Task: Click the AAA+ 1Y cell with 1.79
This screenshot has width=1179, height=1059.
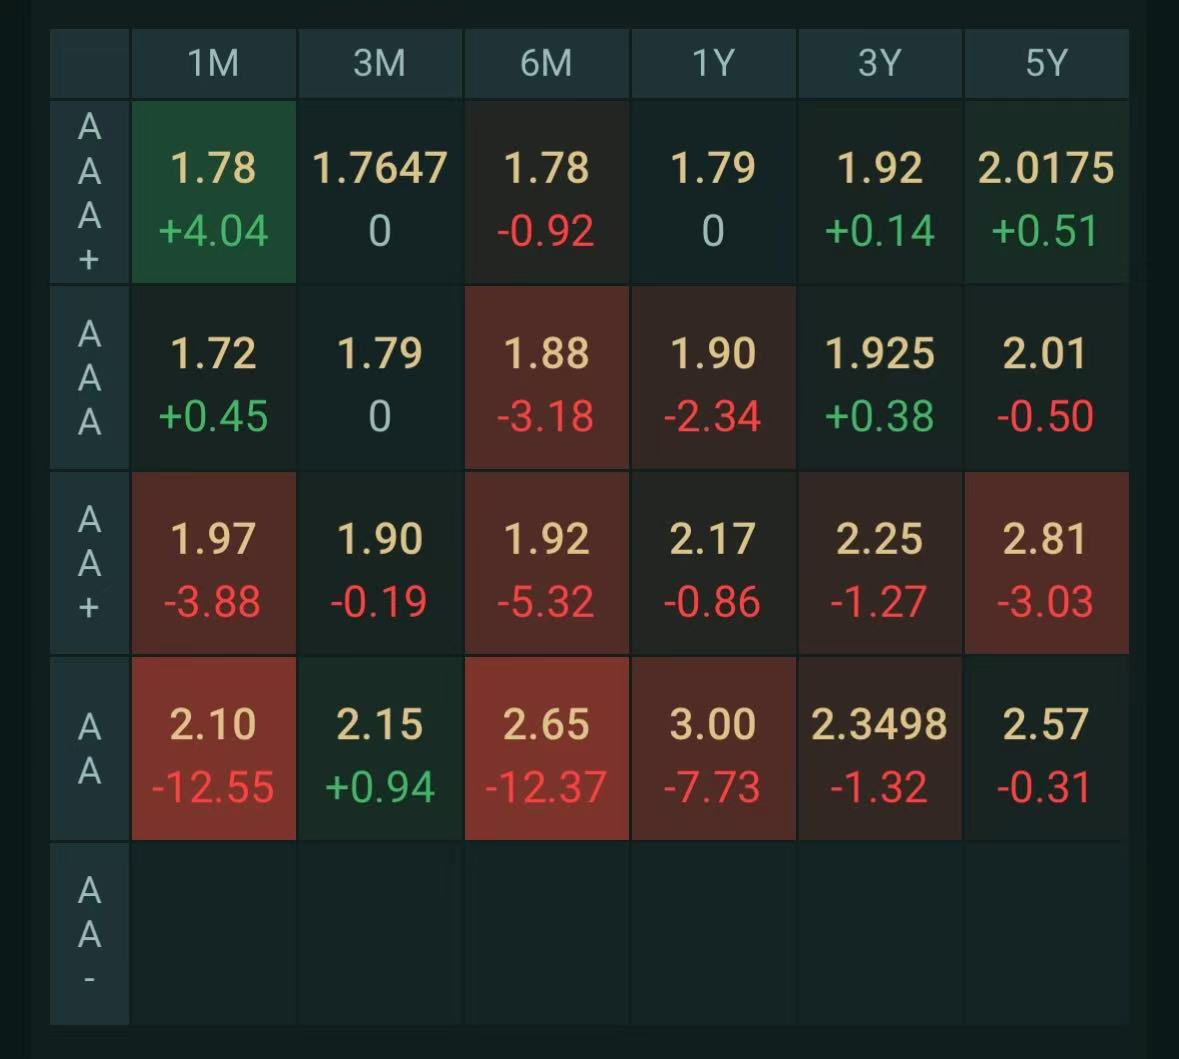Action: (714, 192)
